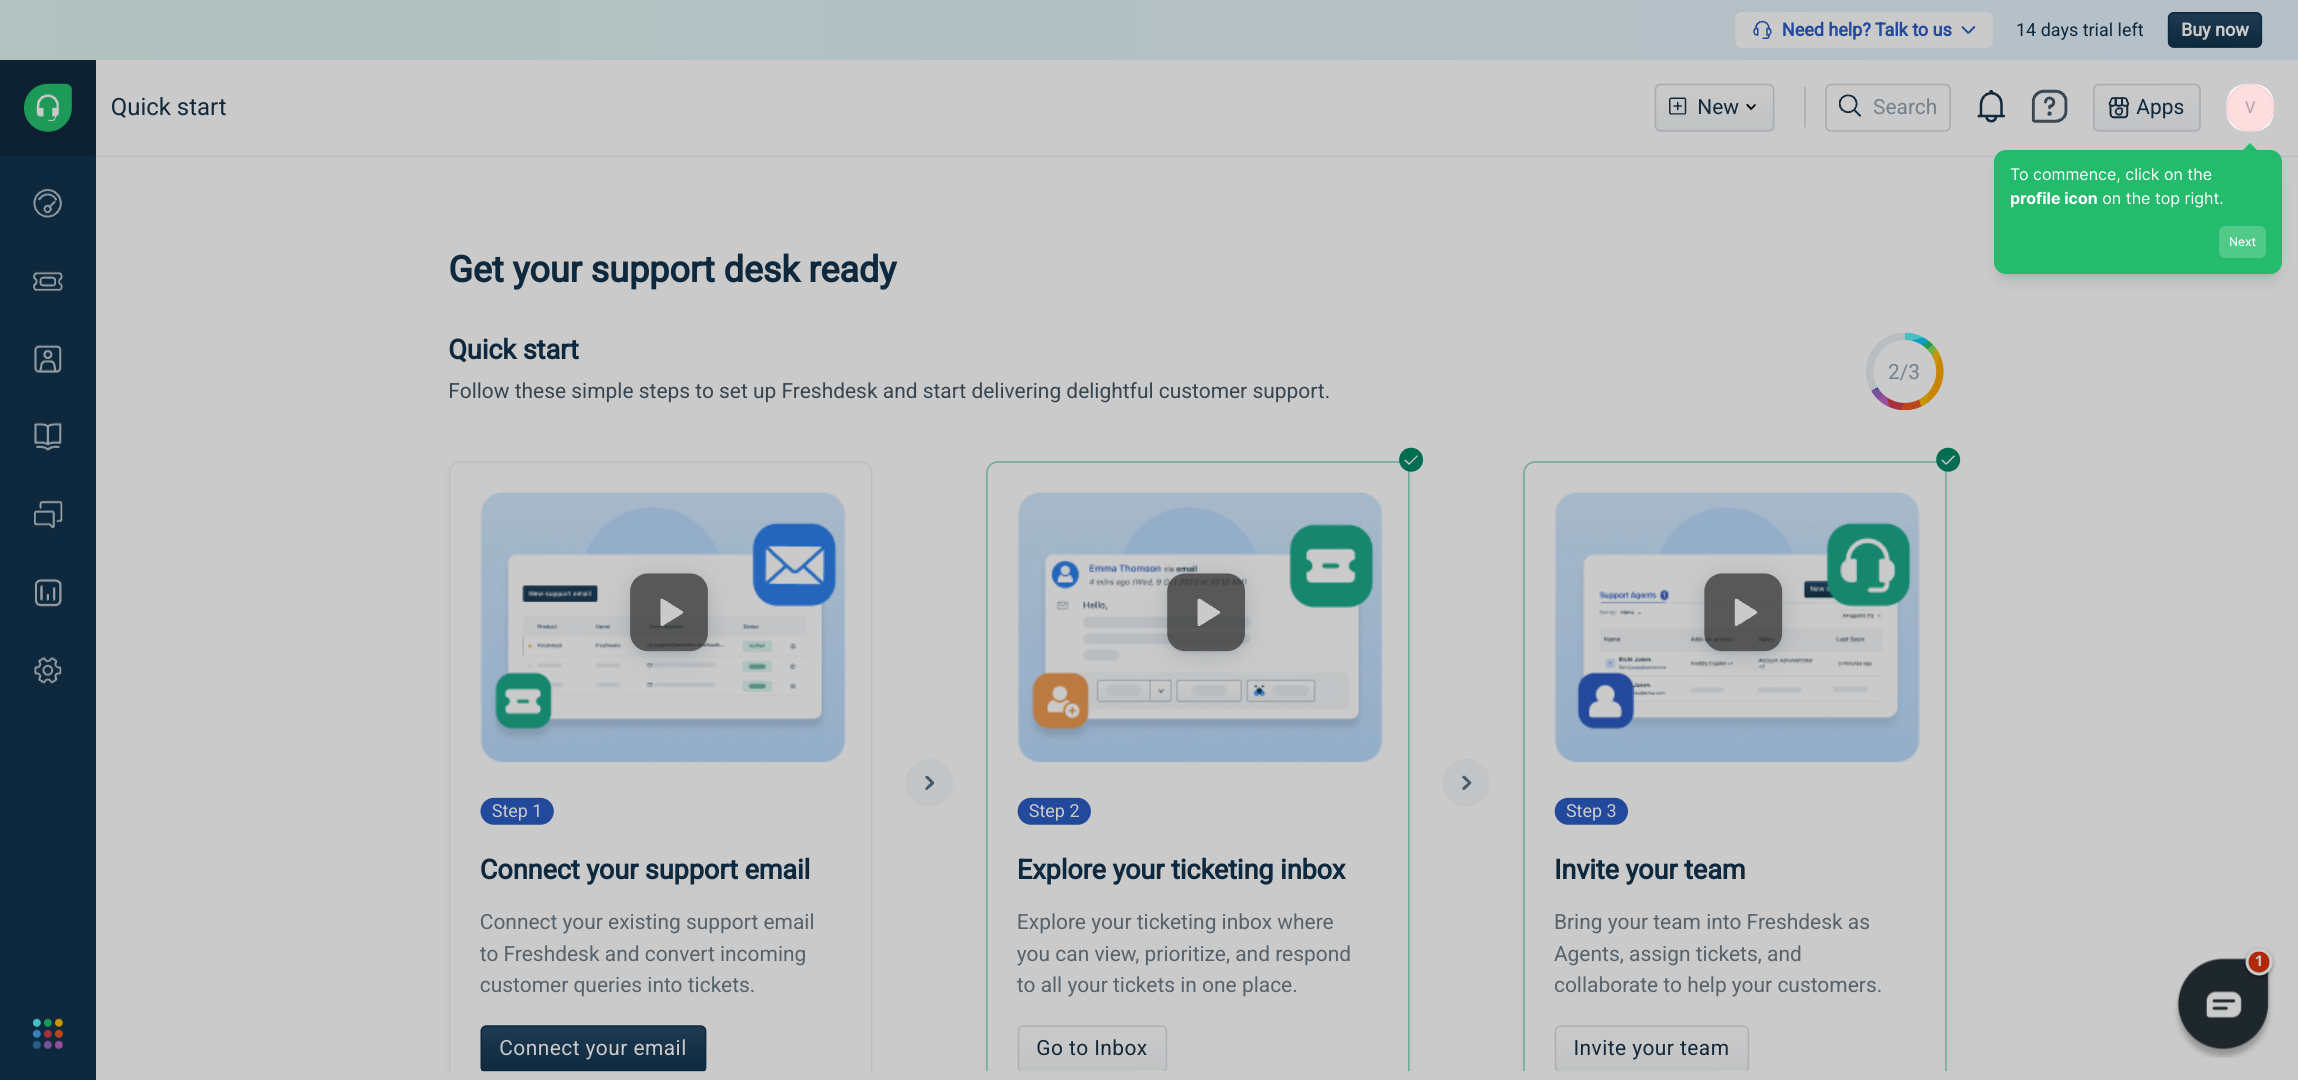Screen dimensions: 2298x1080
Task: Open the Solutions knowledge base icon
Action: [x=48, y=436]
